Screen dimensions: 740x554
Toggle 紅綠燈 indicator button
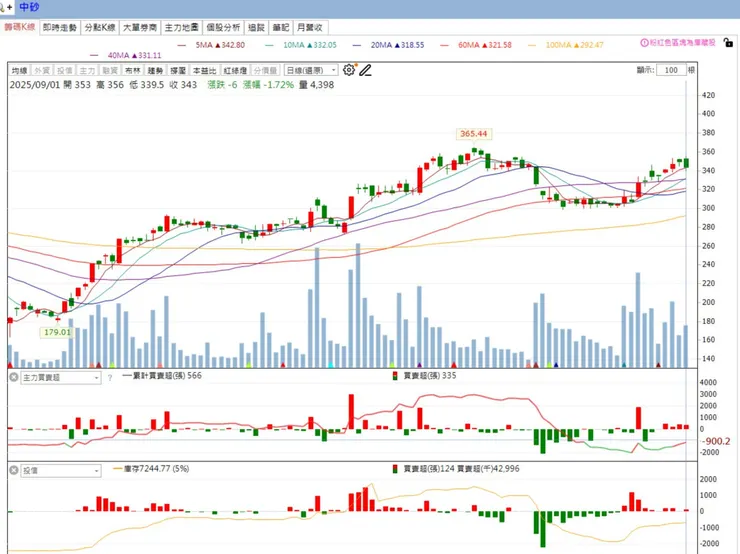click(235, 70)
